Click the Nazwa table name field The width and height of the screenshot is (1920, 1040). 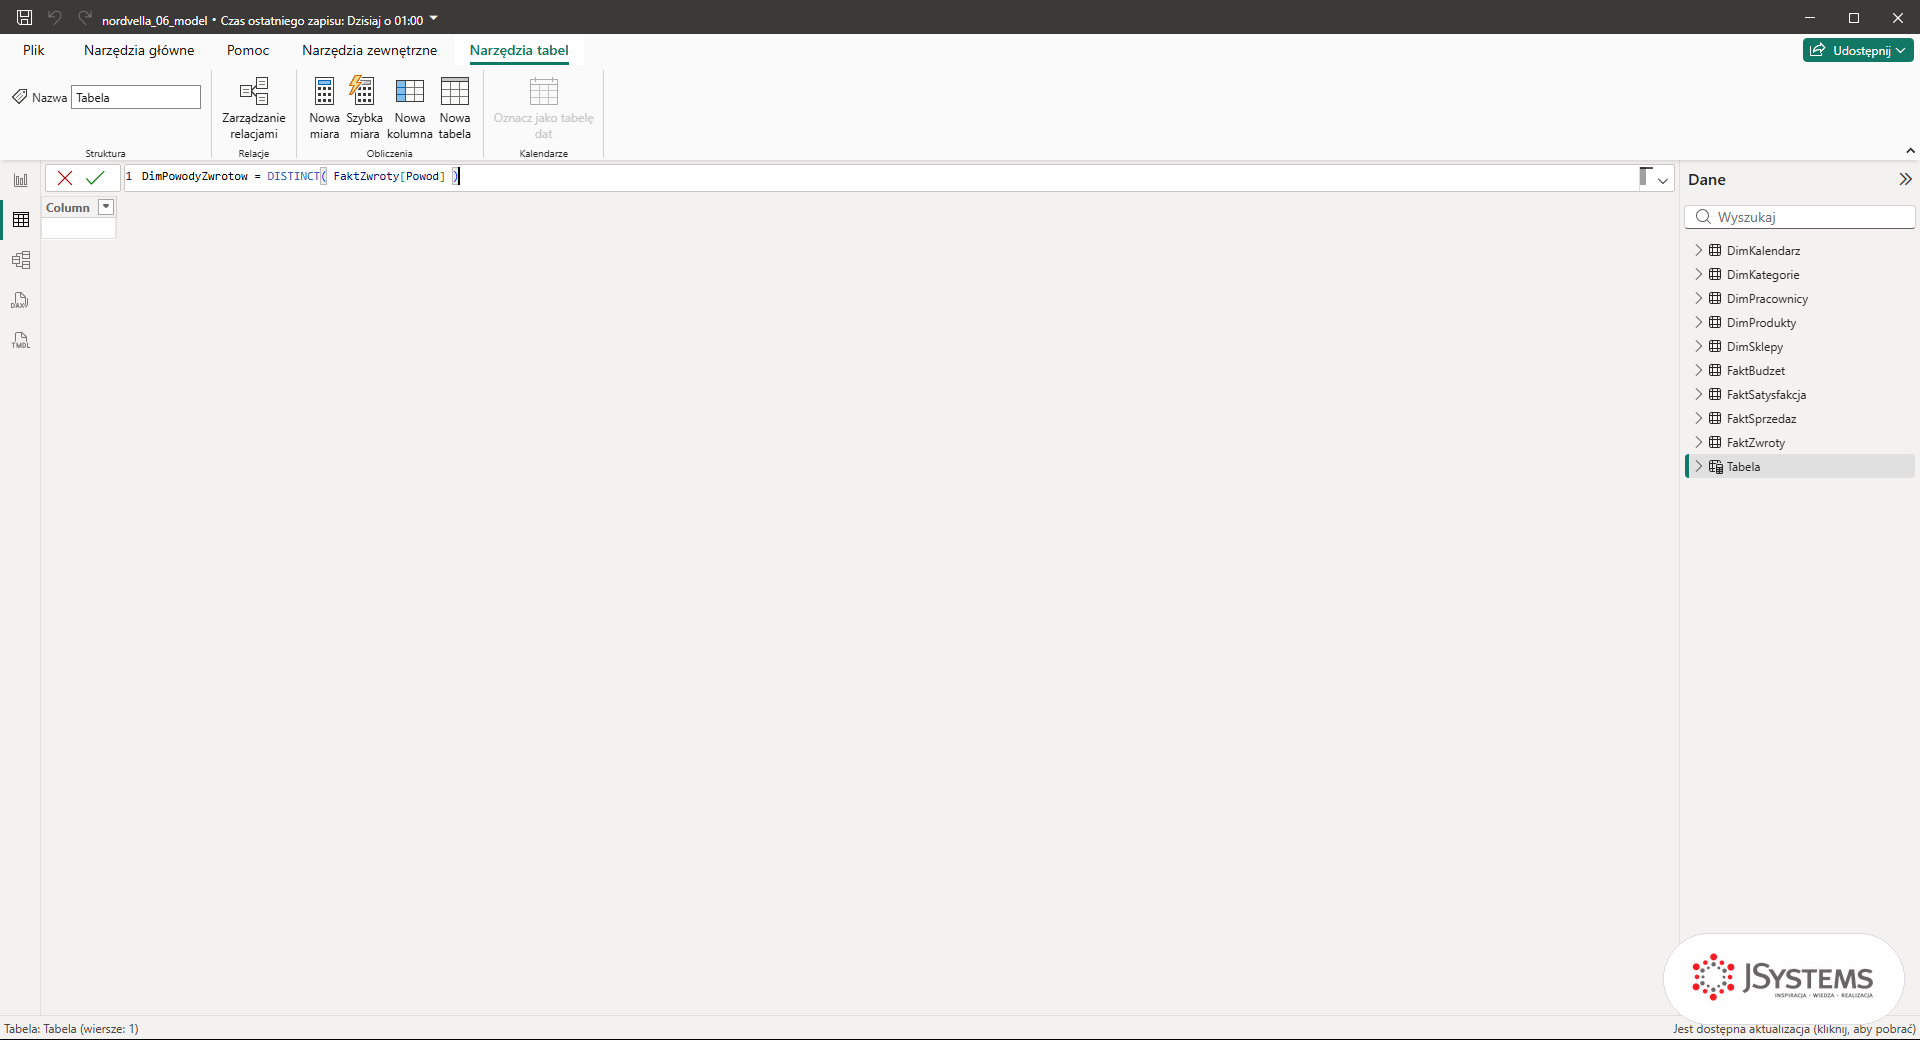(136, 97)
